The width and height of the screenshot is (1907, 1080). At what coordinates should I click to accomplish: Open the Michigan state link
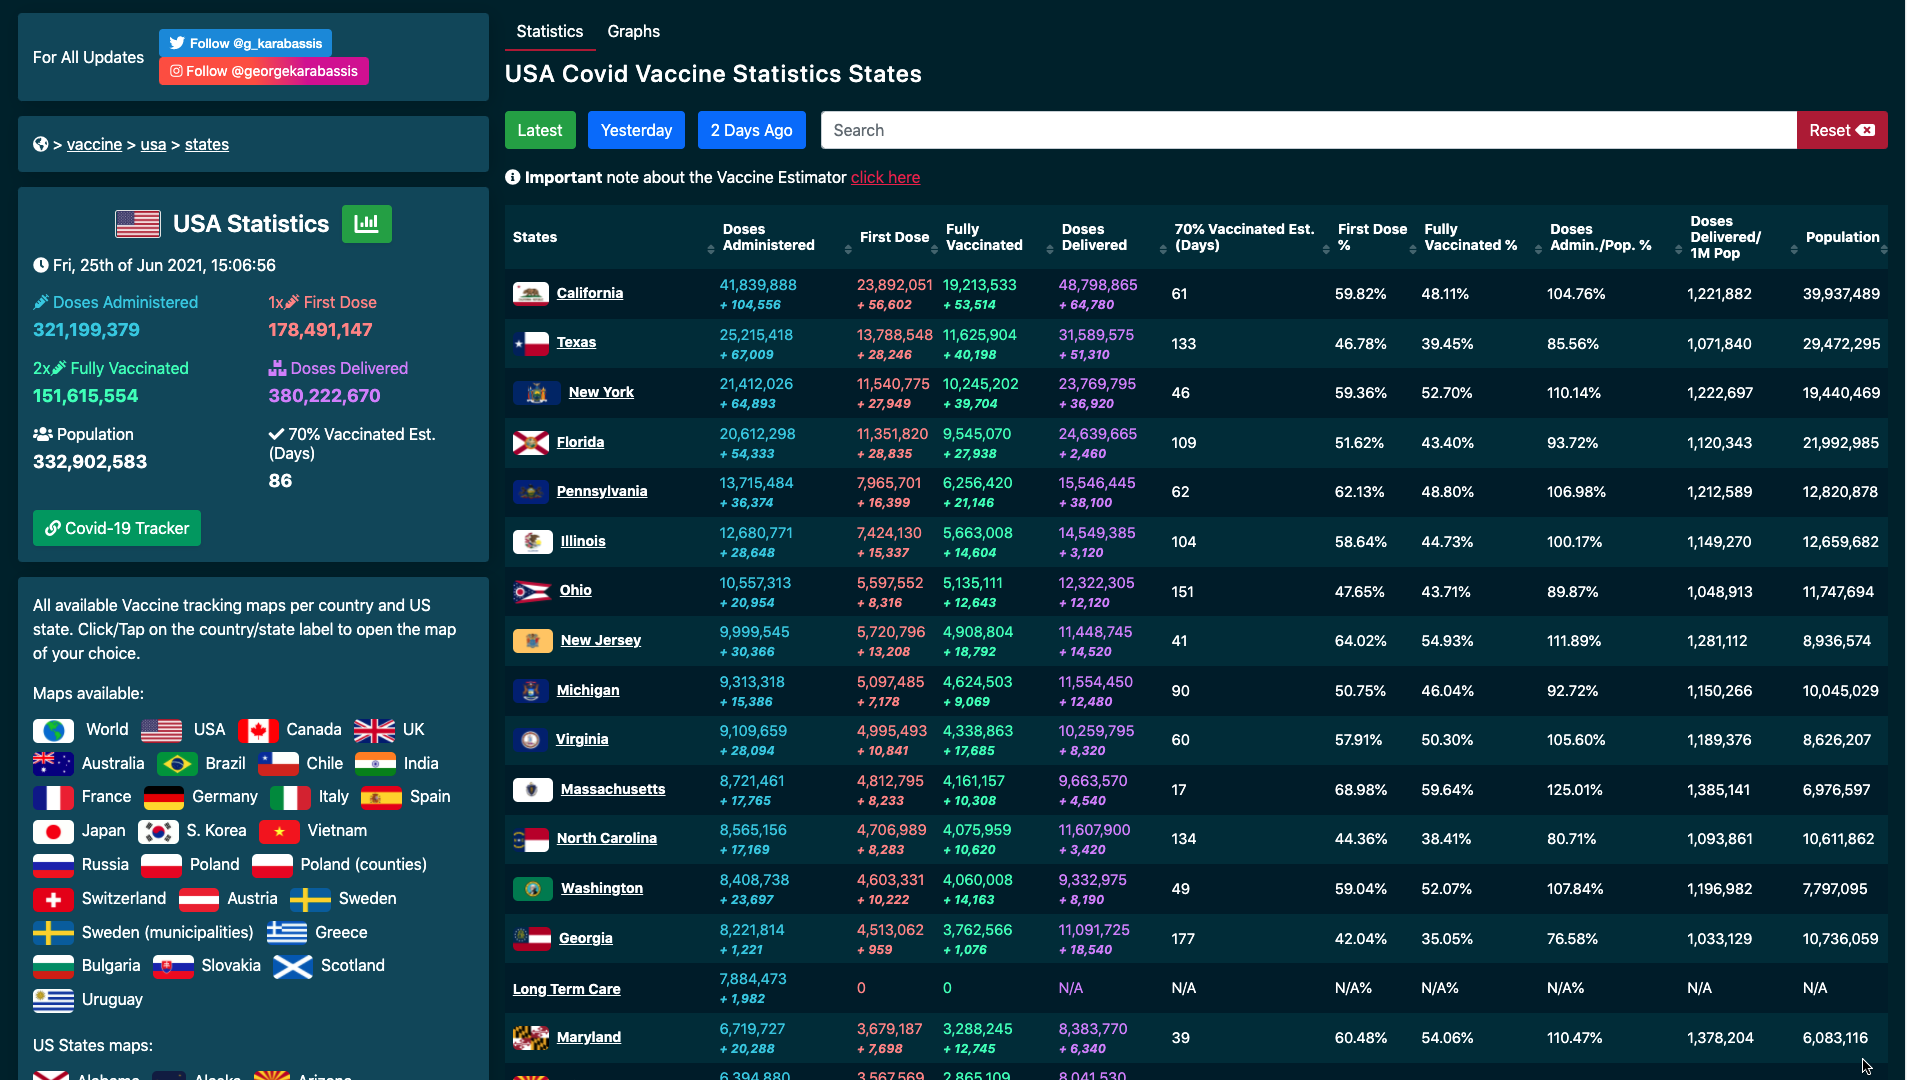pos(588,690)
